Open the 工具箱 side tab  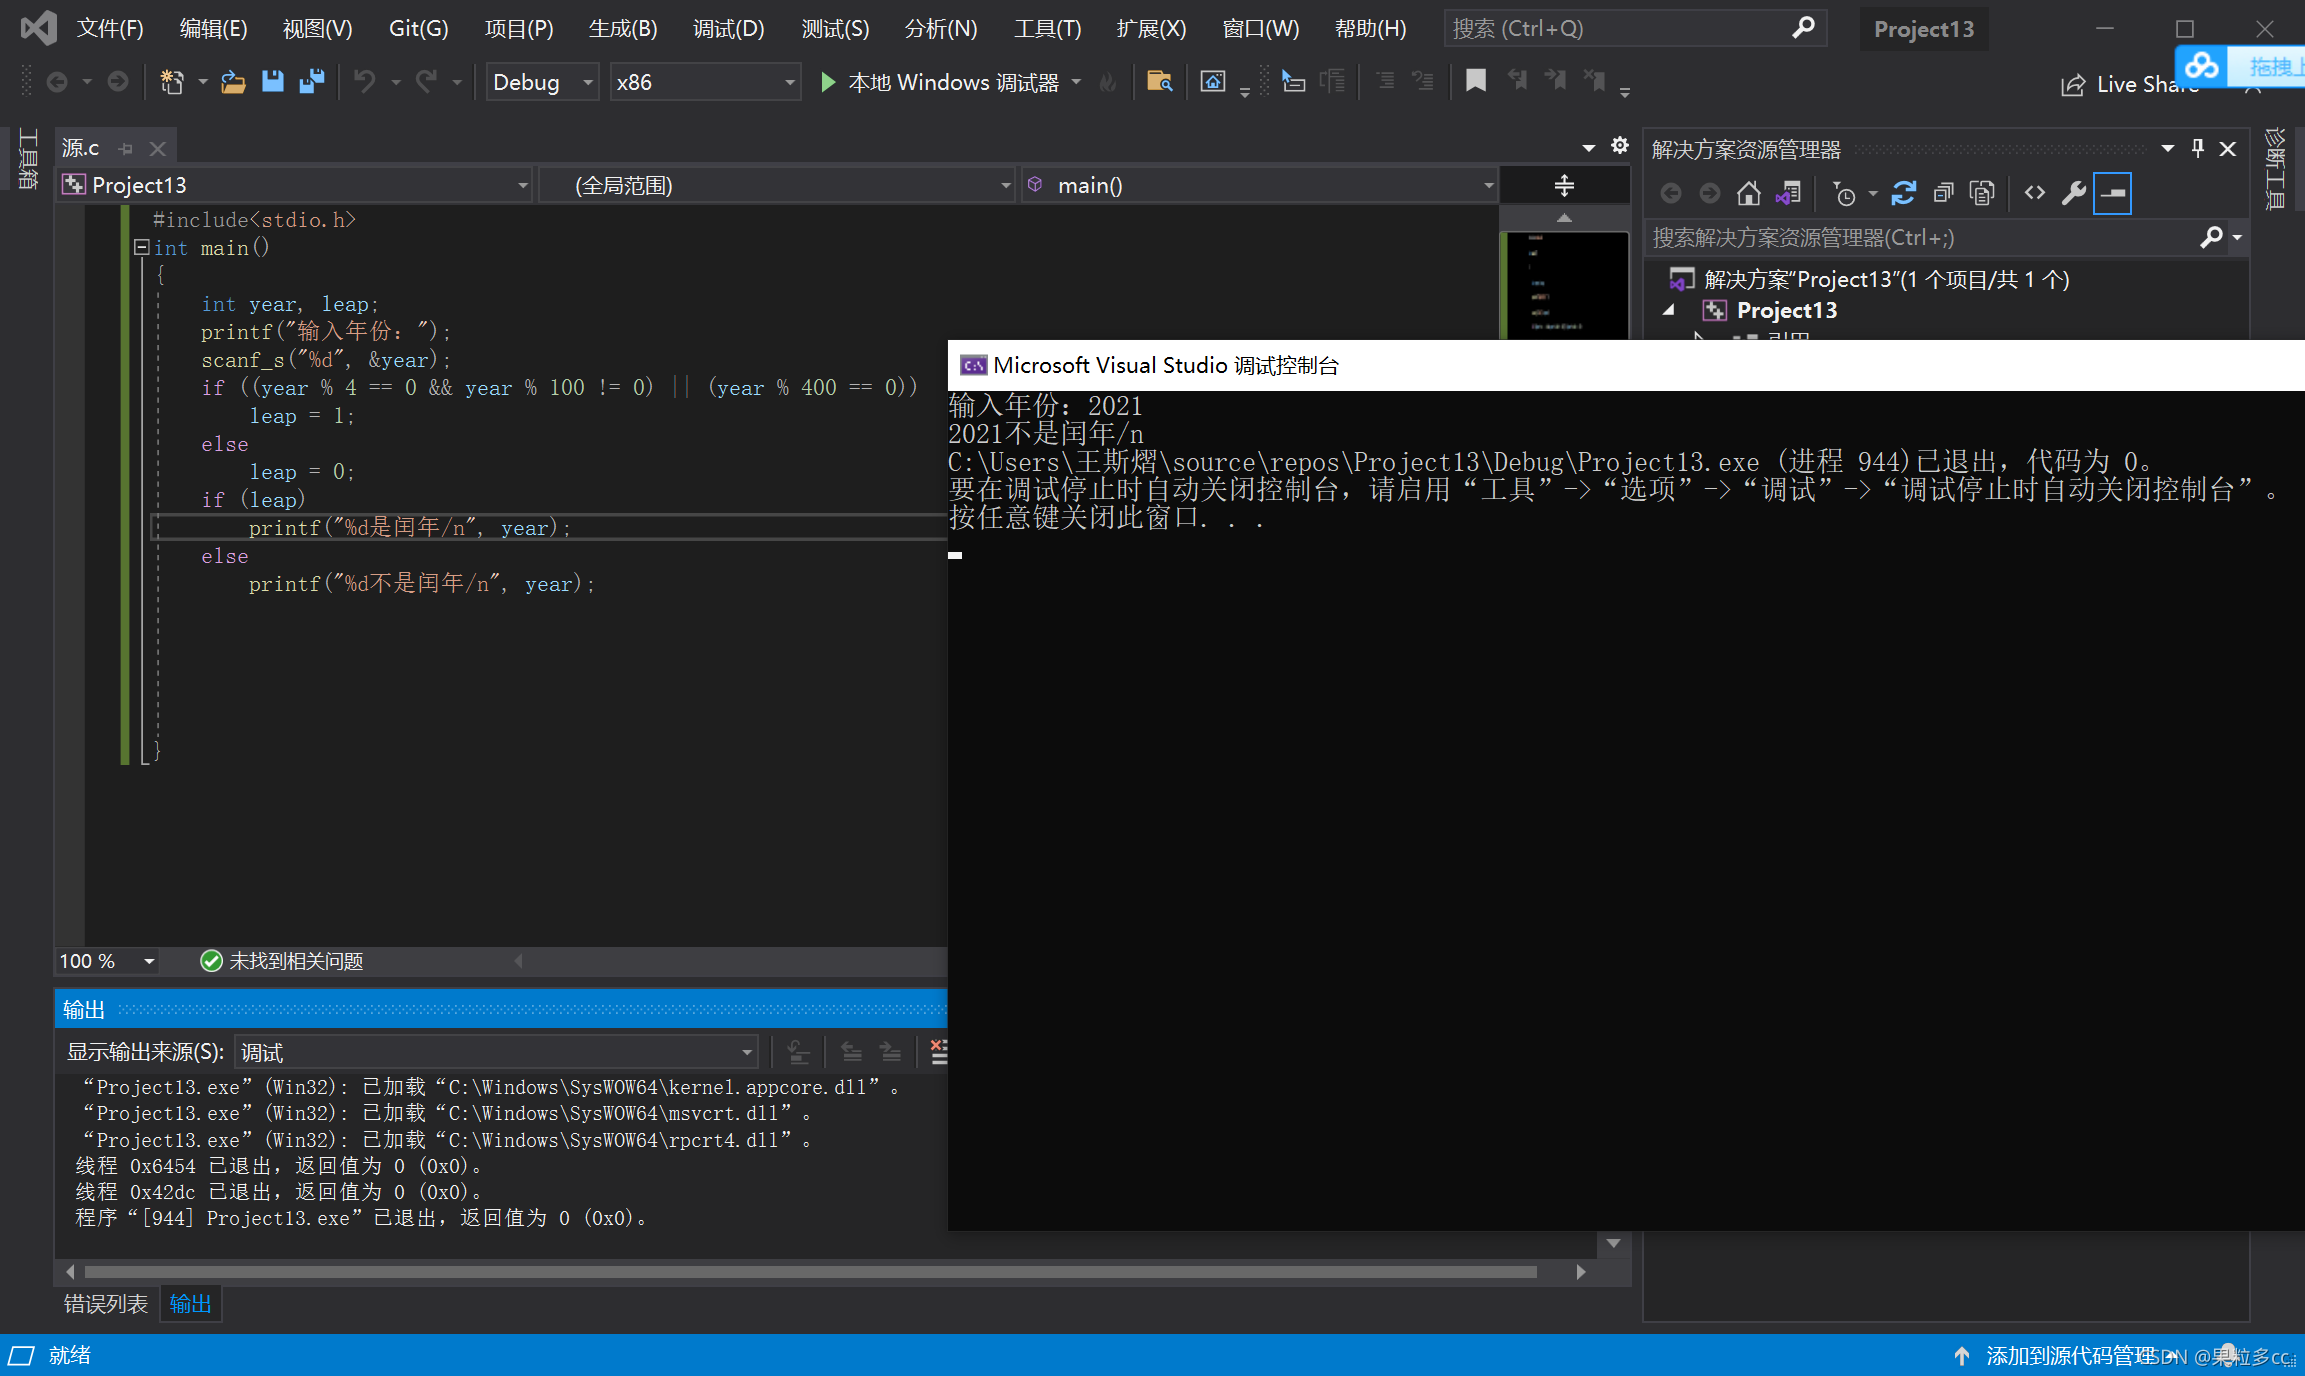click(x=27, y=158)
